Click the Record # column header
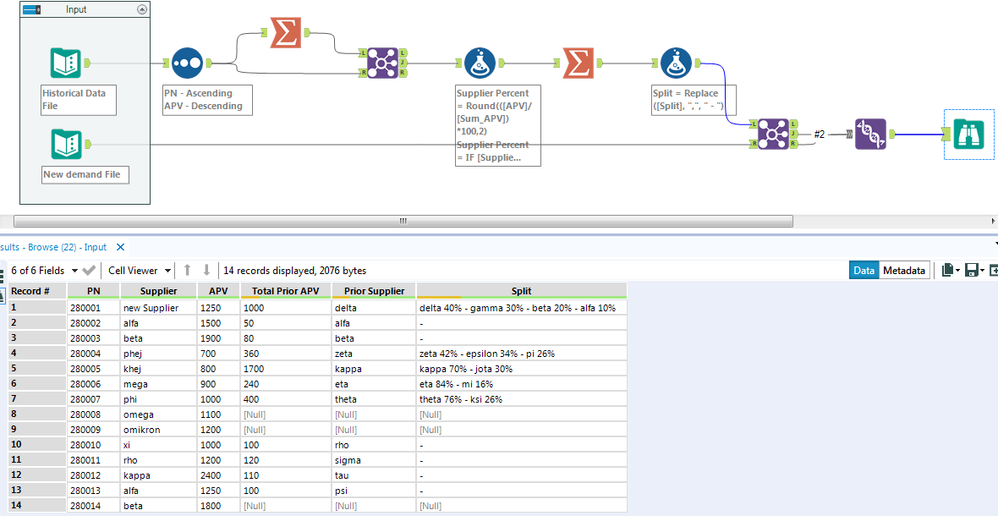Image resolution: width=998 pixels, height=516 pixels. [37, 291]
